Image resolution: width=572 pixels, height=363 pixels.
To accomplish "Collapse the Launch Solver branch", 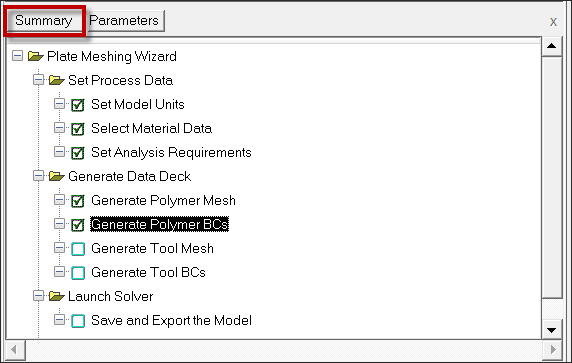I will pyautogui.click(x=38, y=296).
